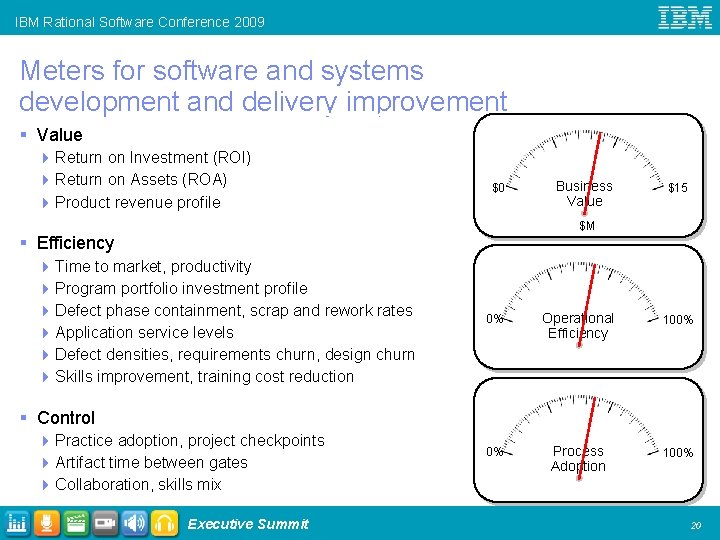Click '100%' on the Process Adoption gauge
The height and width of the screenshot is (540, 720).
[x=678, y=453]
